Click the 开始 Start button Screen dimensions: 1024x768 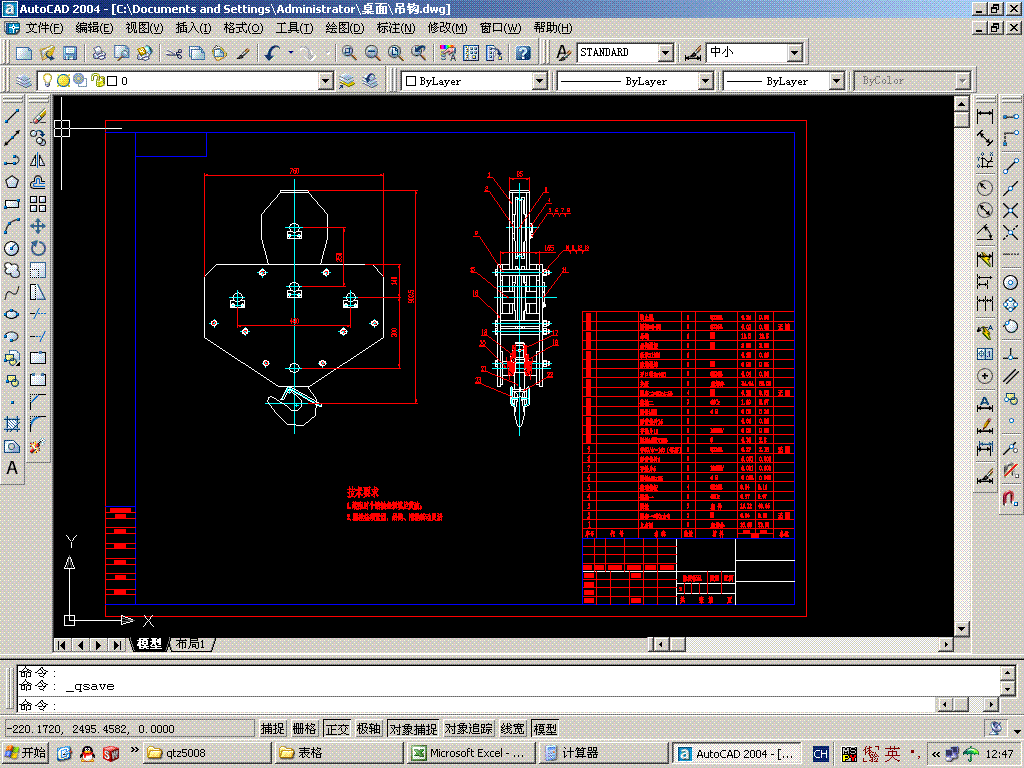pos(26,753)
